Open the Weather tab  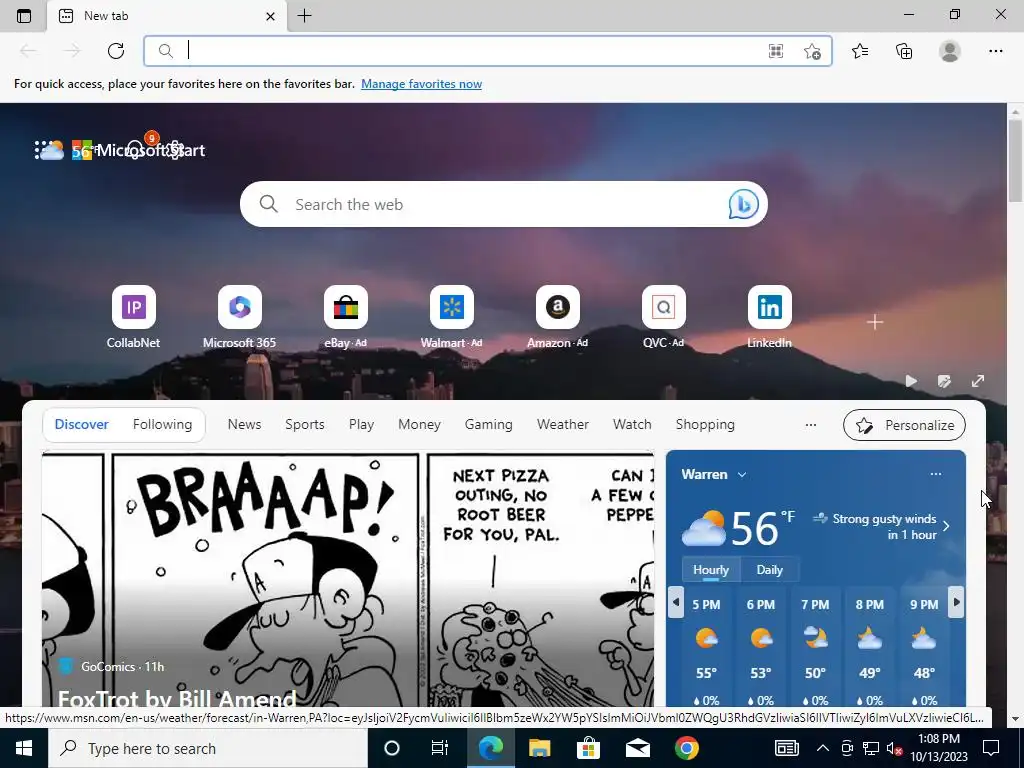pyautogui.click(x=562, y=424)
